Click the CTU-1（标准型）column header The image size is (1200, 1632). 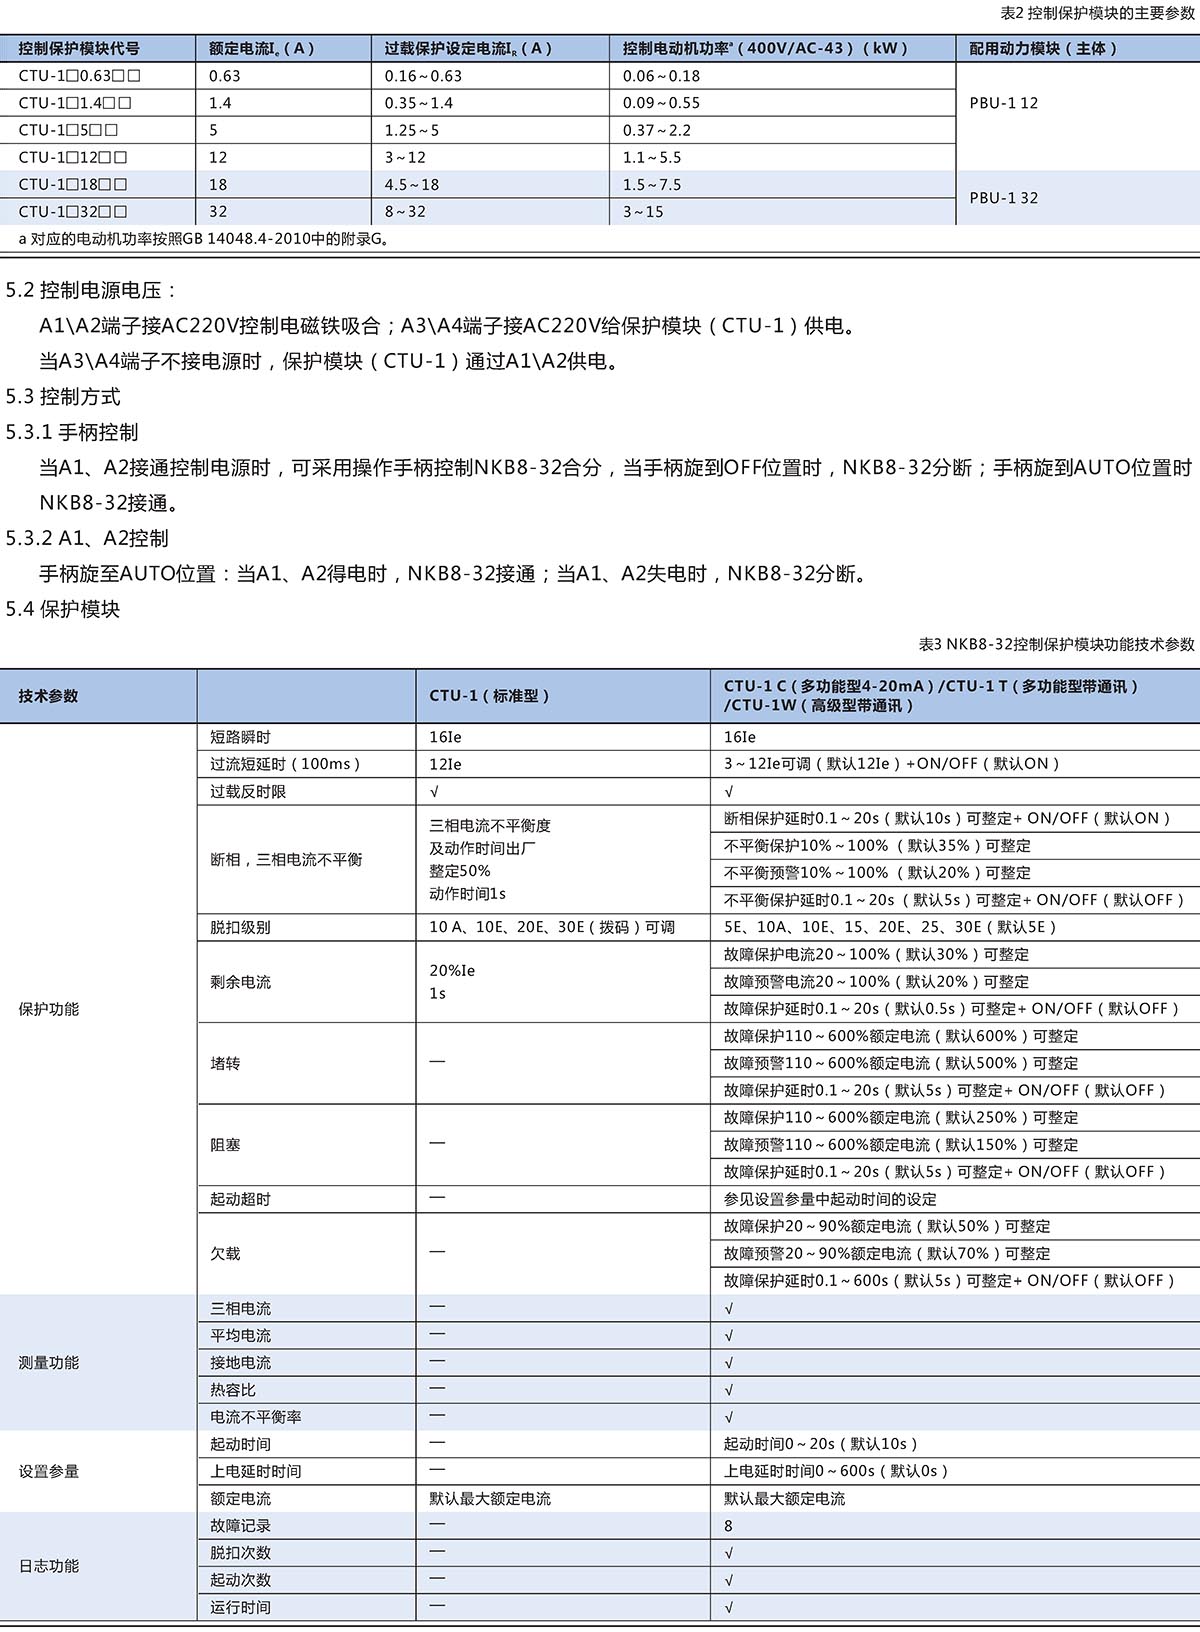click(490, 696)
